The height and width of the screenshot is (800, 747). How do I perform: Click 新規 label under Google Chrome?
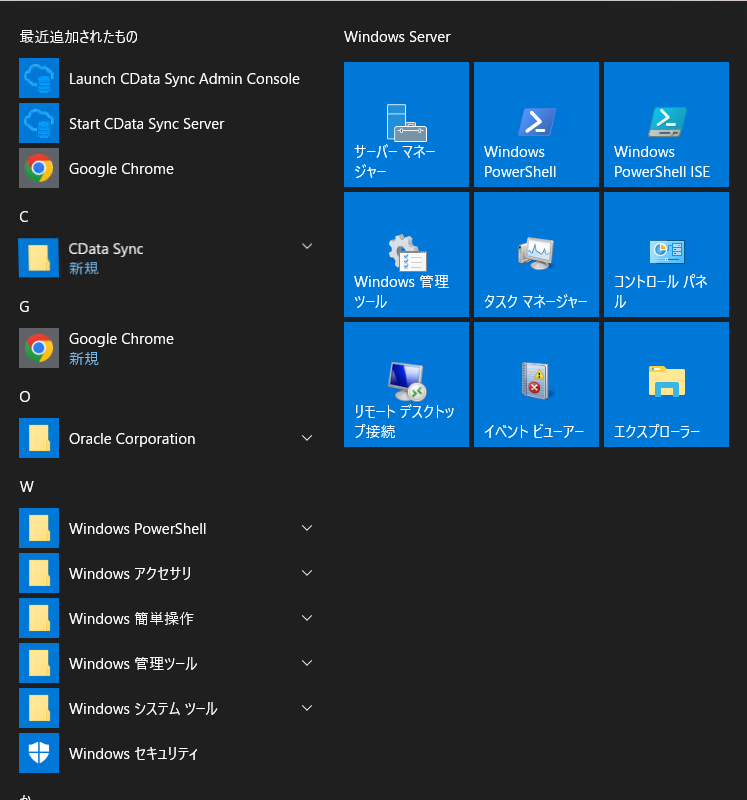pos(84,359)
